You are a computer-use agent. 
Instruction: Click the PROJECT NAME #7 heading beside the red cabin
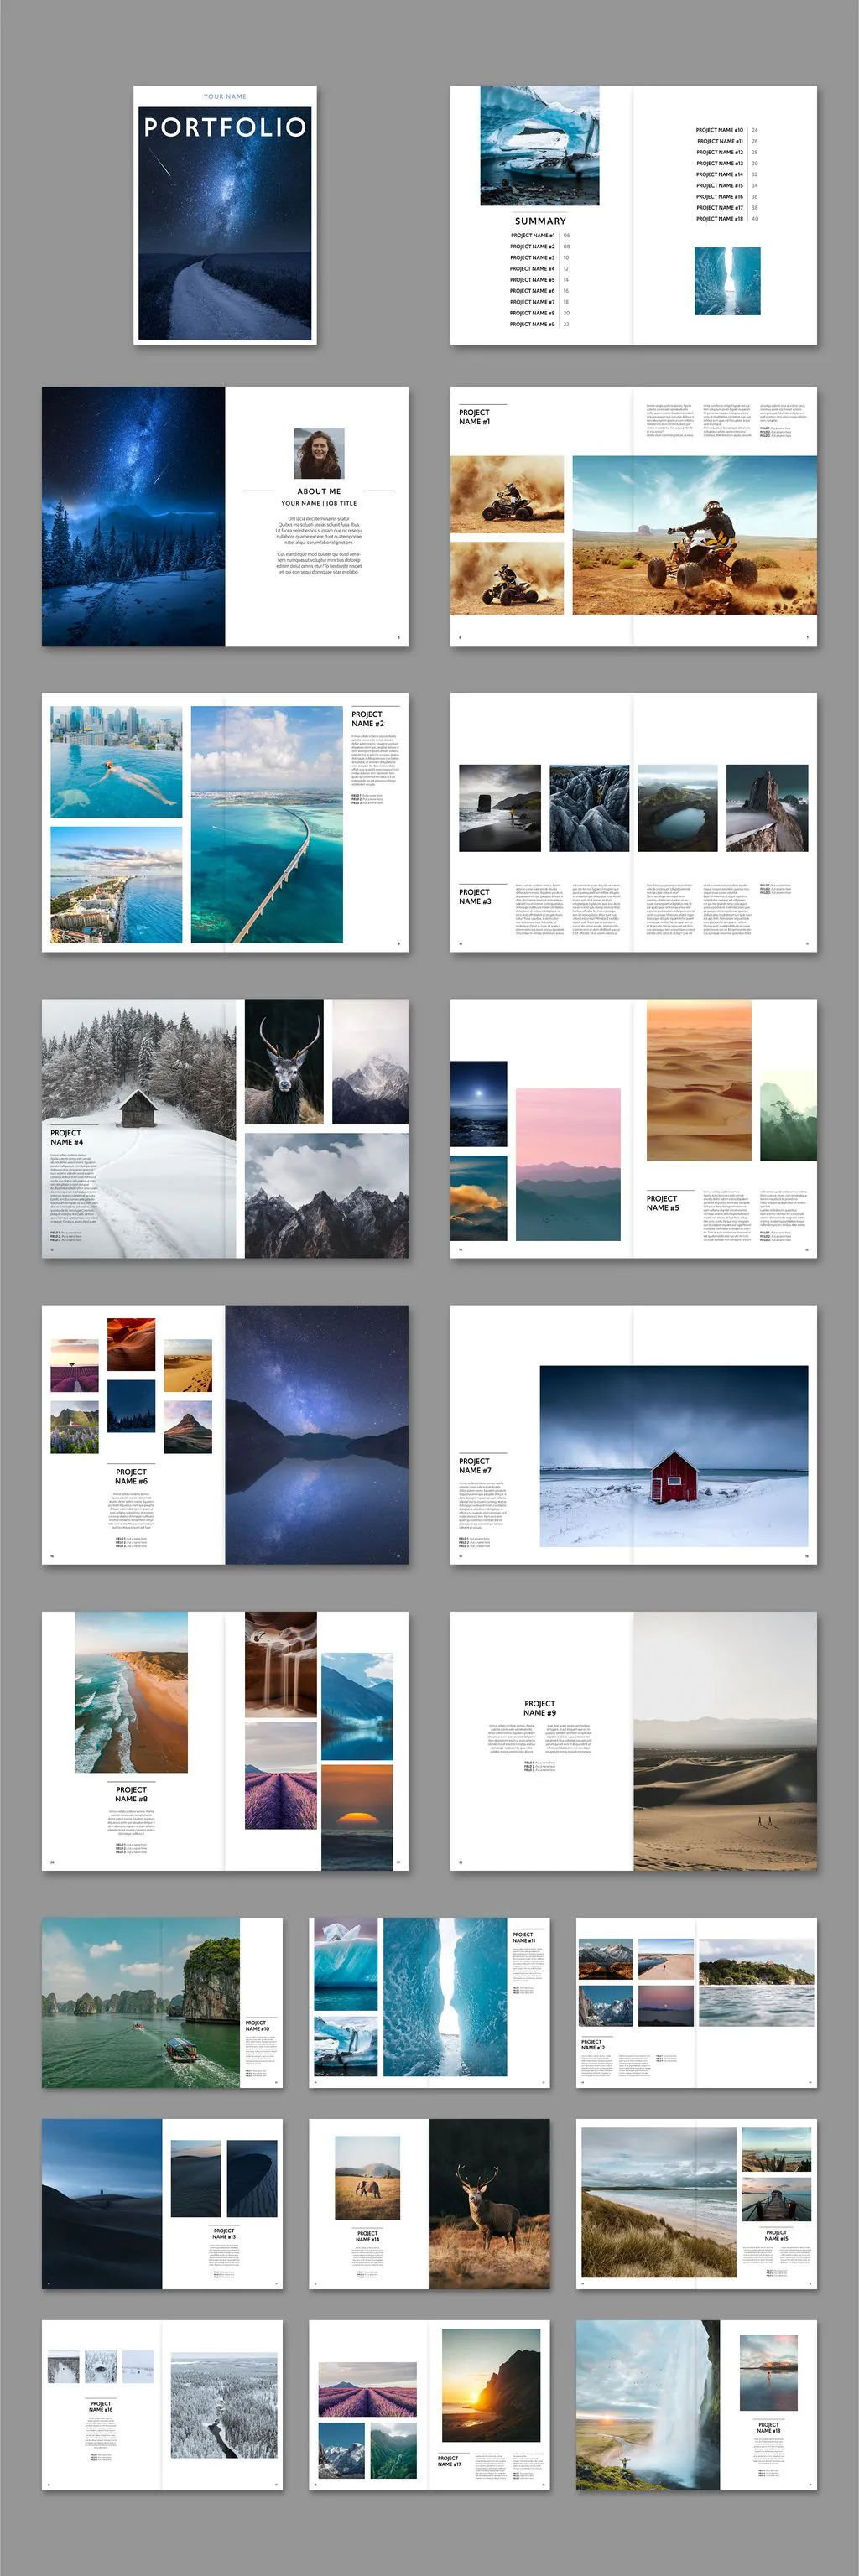pyautogui.click(x=475, y=1465)
